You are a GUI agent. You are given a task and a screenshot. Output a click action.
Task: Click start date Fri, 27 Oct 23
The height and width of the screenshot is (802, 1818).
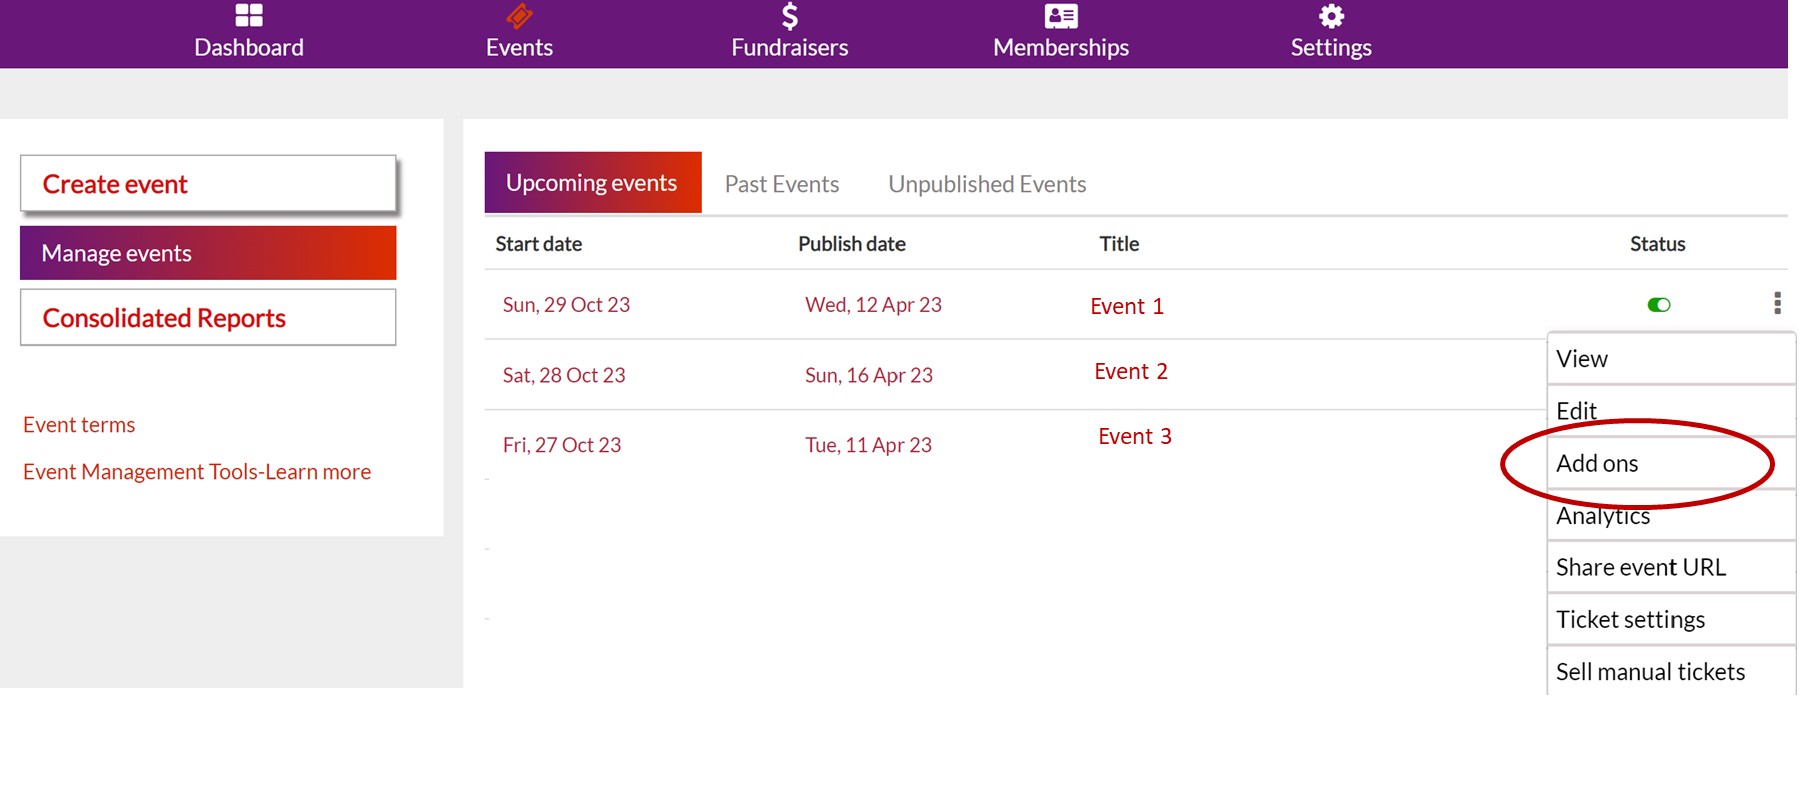click(562, 445)
